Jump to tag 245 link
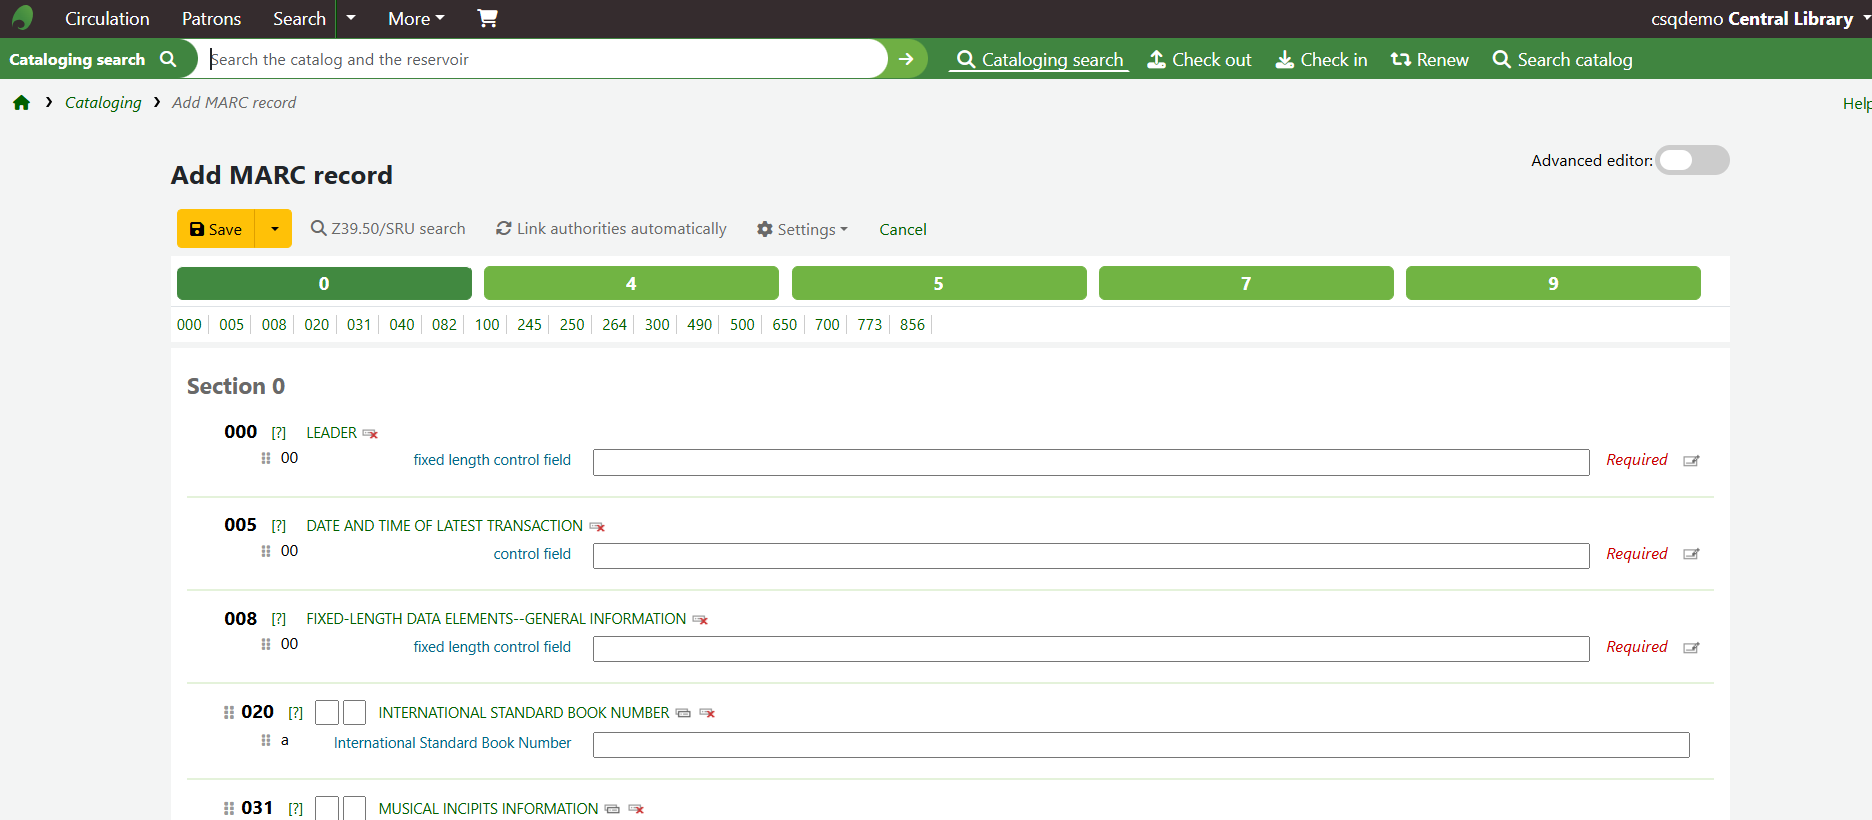The width and height of the screenshot is (1872, 820). click(x=529, y=324)
